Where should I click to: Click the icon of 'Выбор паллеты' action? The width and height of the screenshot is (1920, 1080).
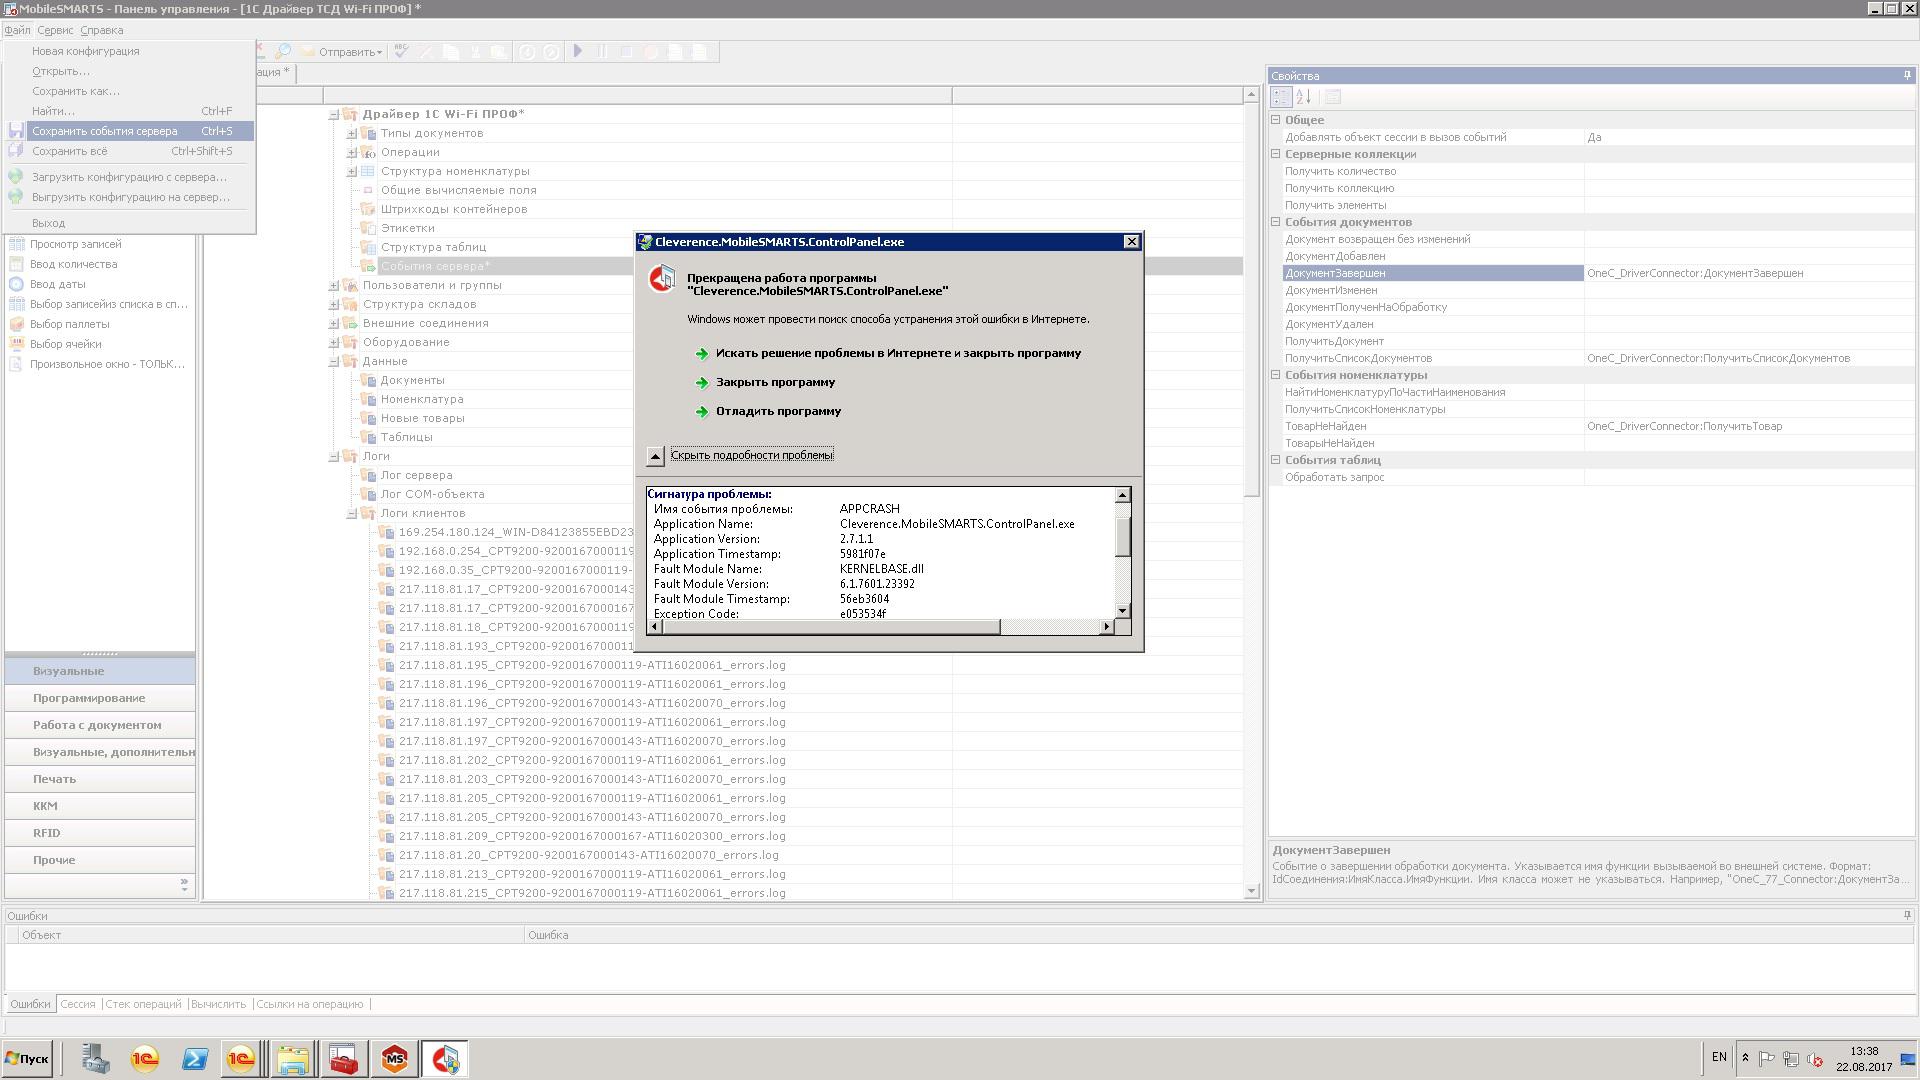(16, 324)
